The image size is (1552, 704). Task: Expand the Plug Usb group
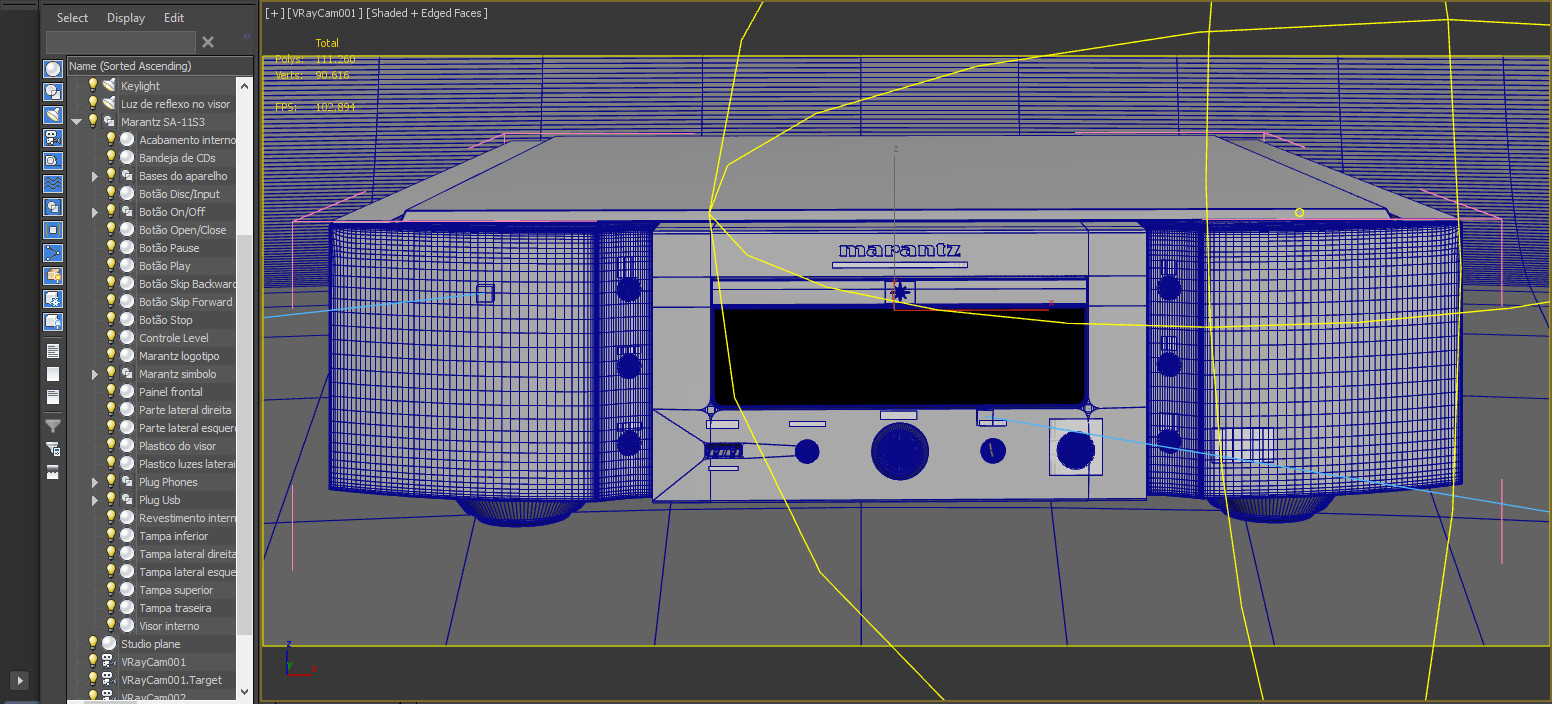point(95,500)
